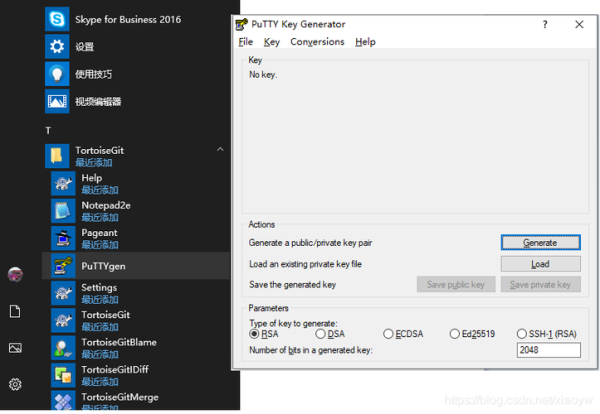The height and width of the screenshot is (414, 600).
Task: Open the 使用技巧 lightbulb icon
Action: pos(57,74)
